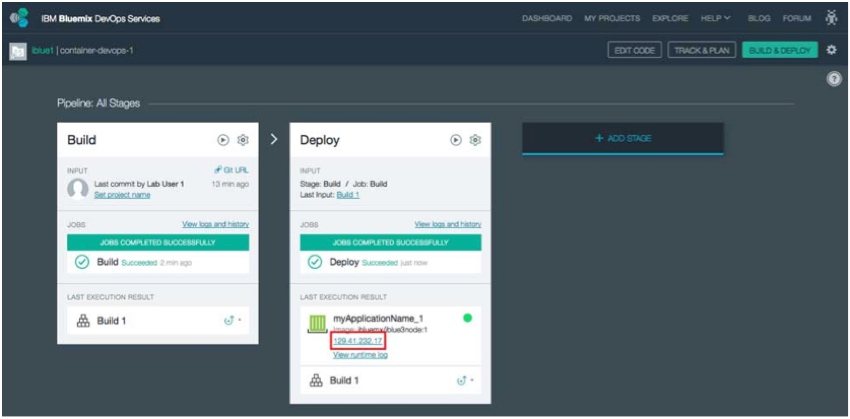Click the green running status dot
Image resolution: width=850 pixels, height=419 pixels.
click(467, 318)
